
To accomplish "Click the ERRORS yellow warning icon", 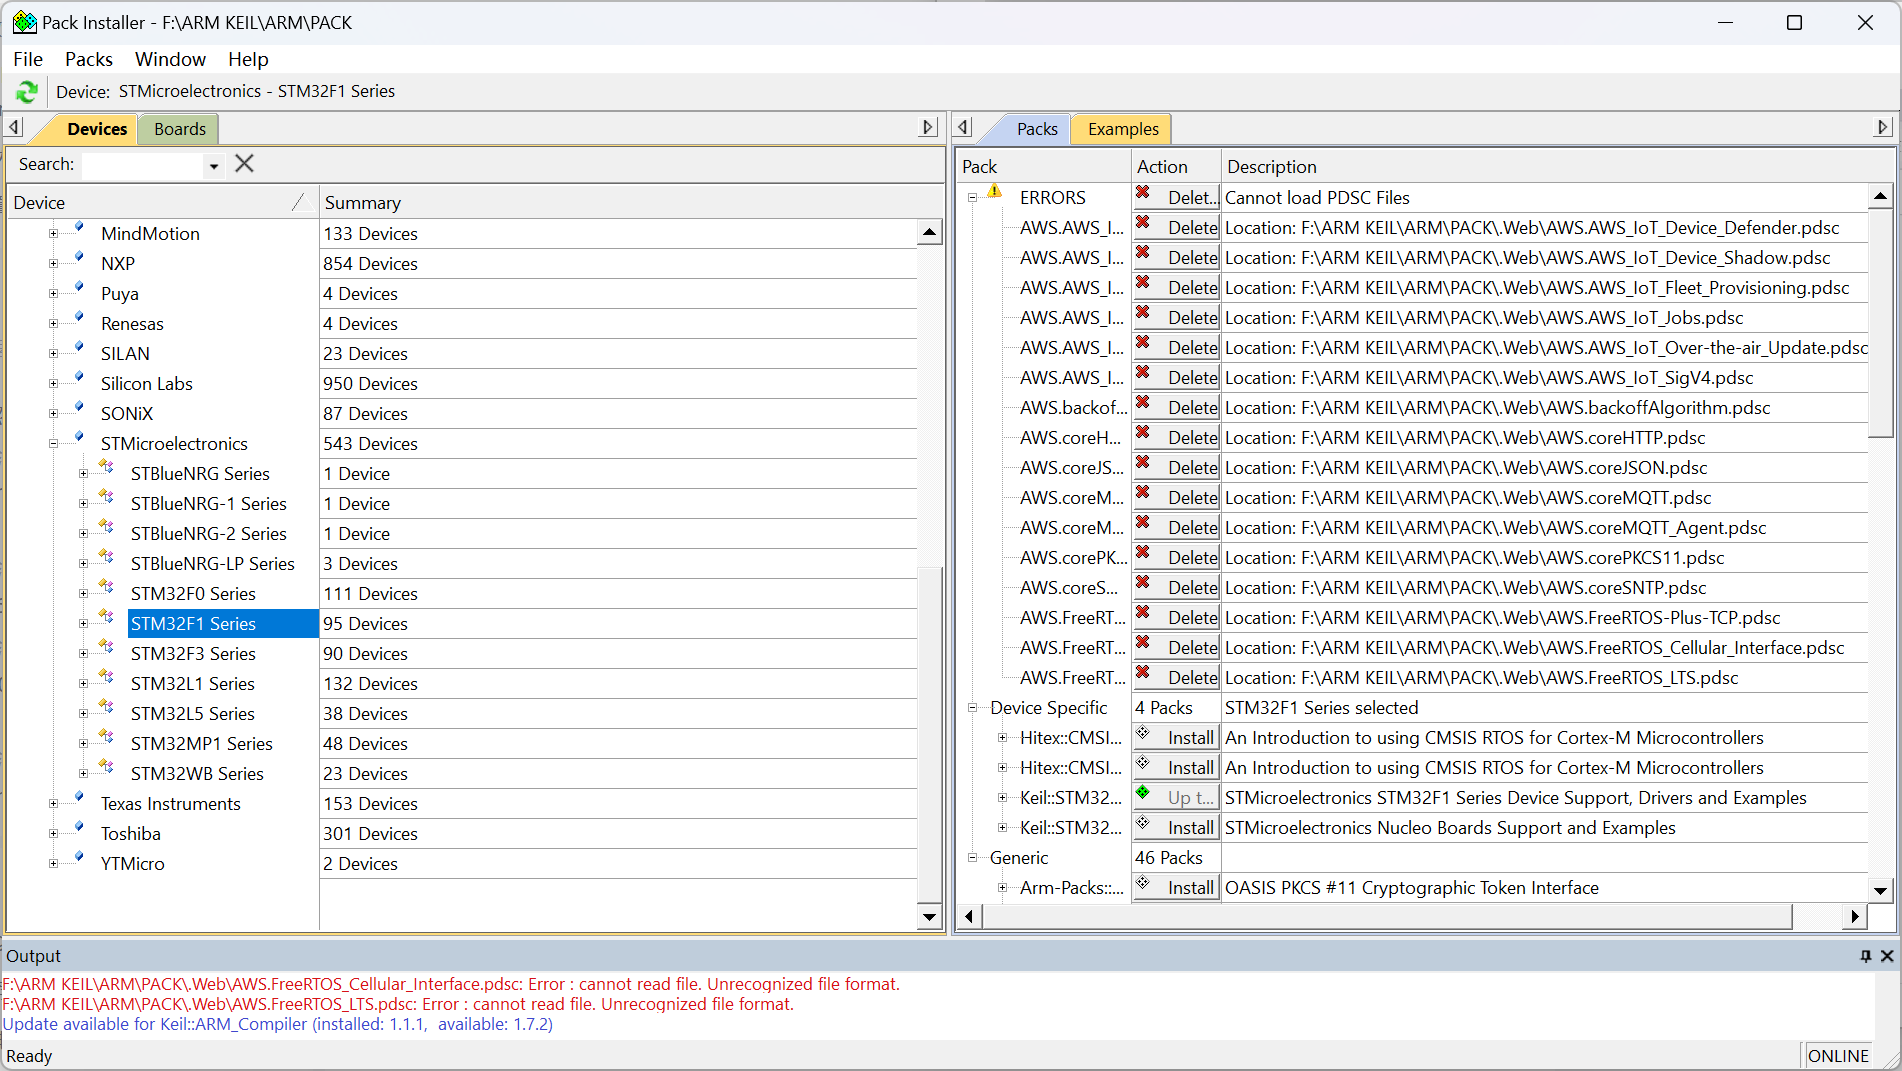I will click(x=994, y=191).
